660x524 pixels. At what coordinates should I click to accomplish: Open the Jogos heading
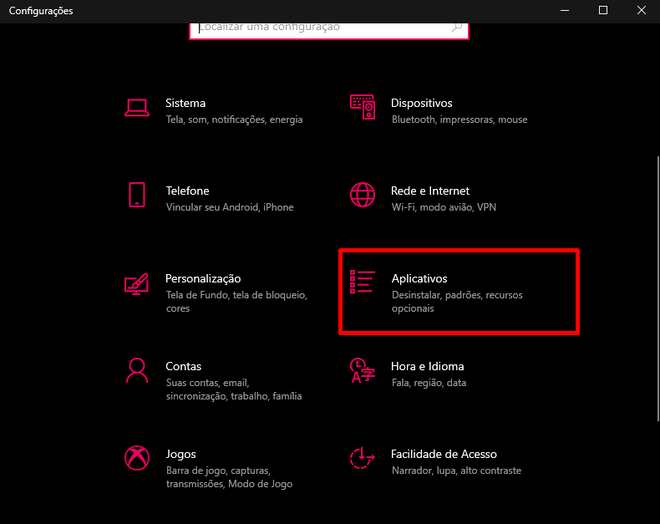point(181,454)
